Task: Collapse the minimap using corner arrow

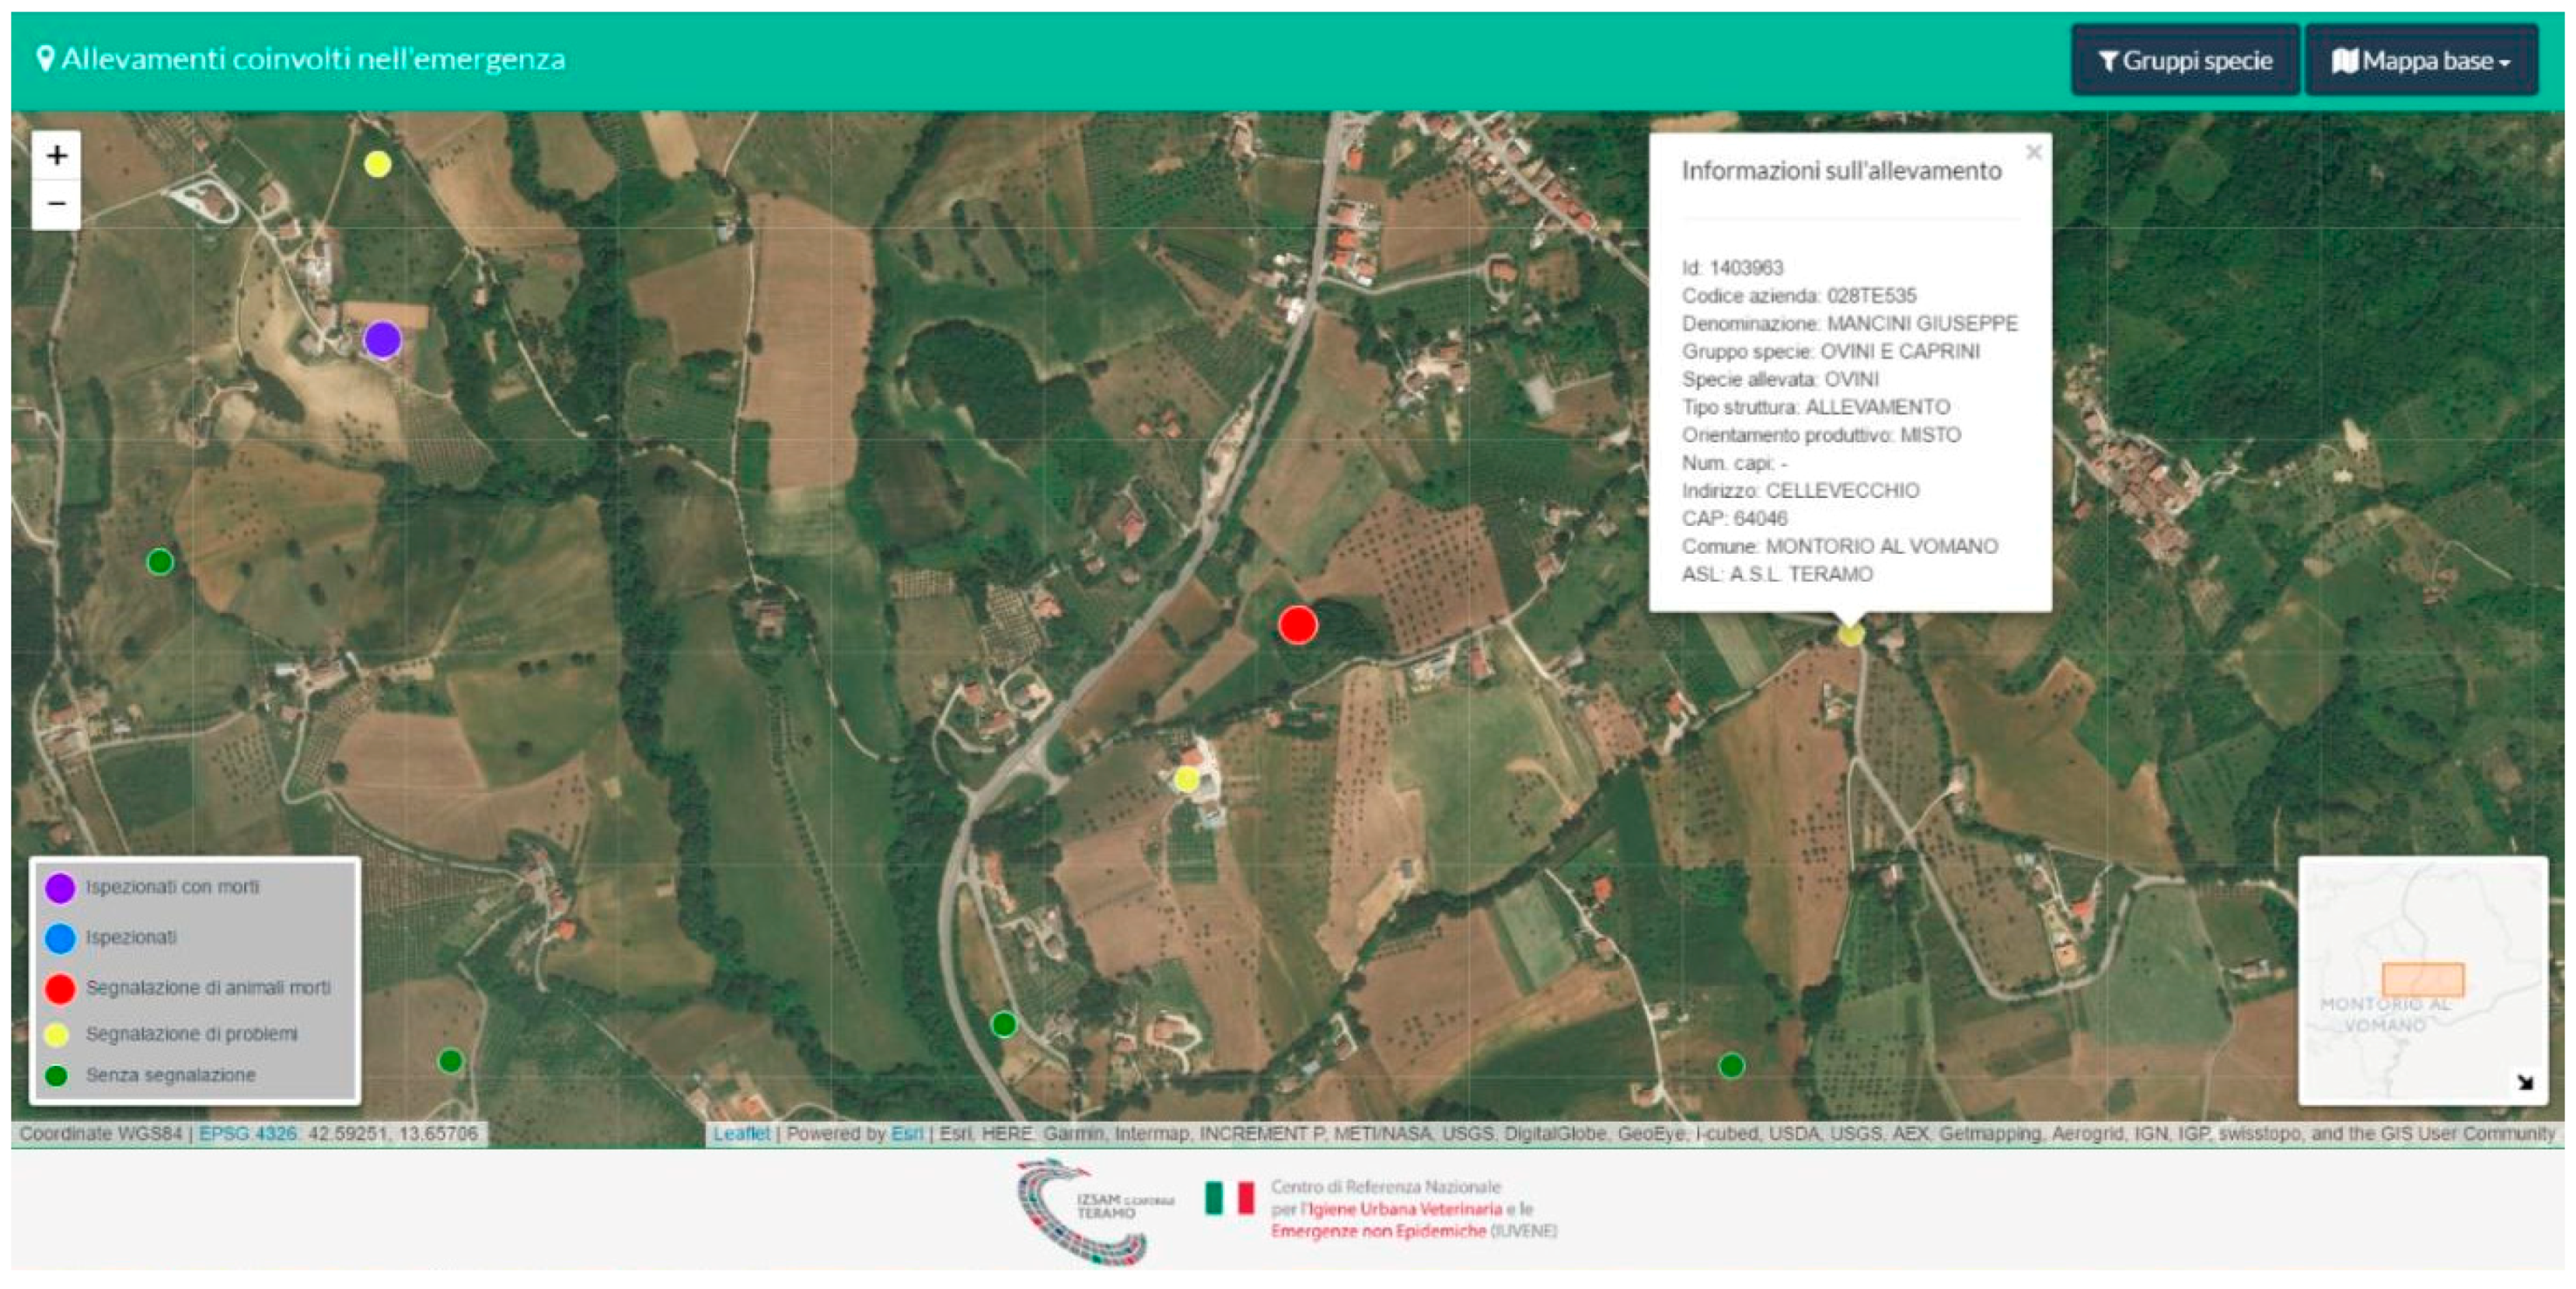Action: [2524, 1082]
